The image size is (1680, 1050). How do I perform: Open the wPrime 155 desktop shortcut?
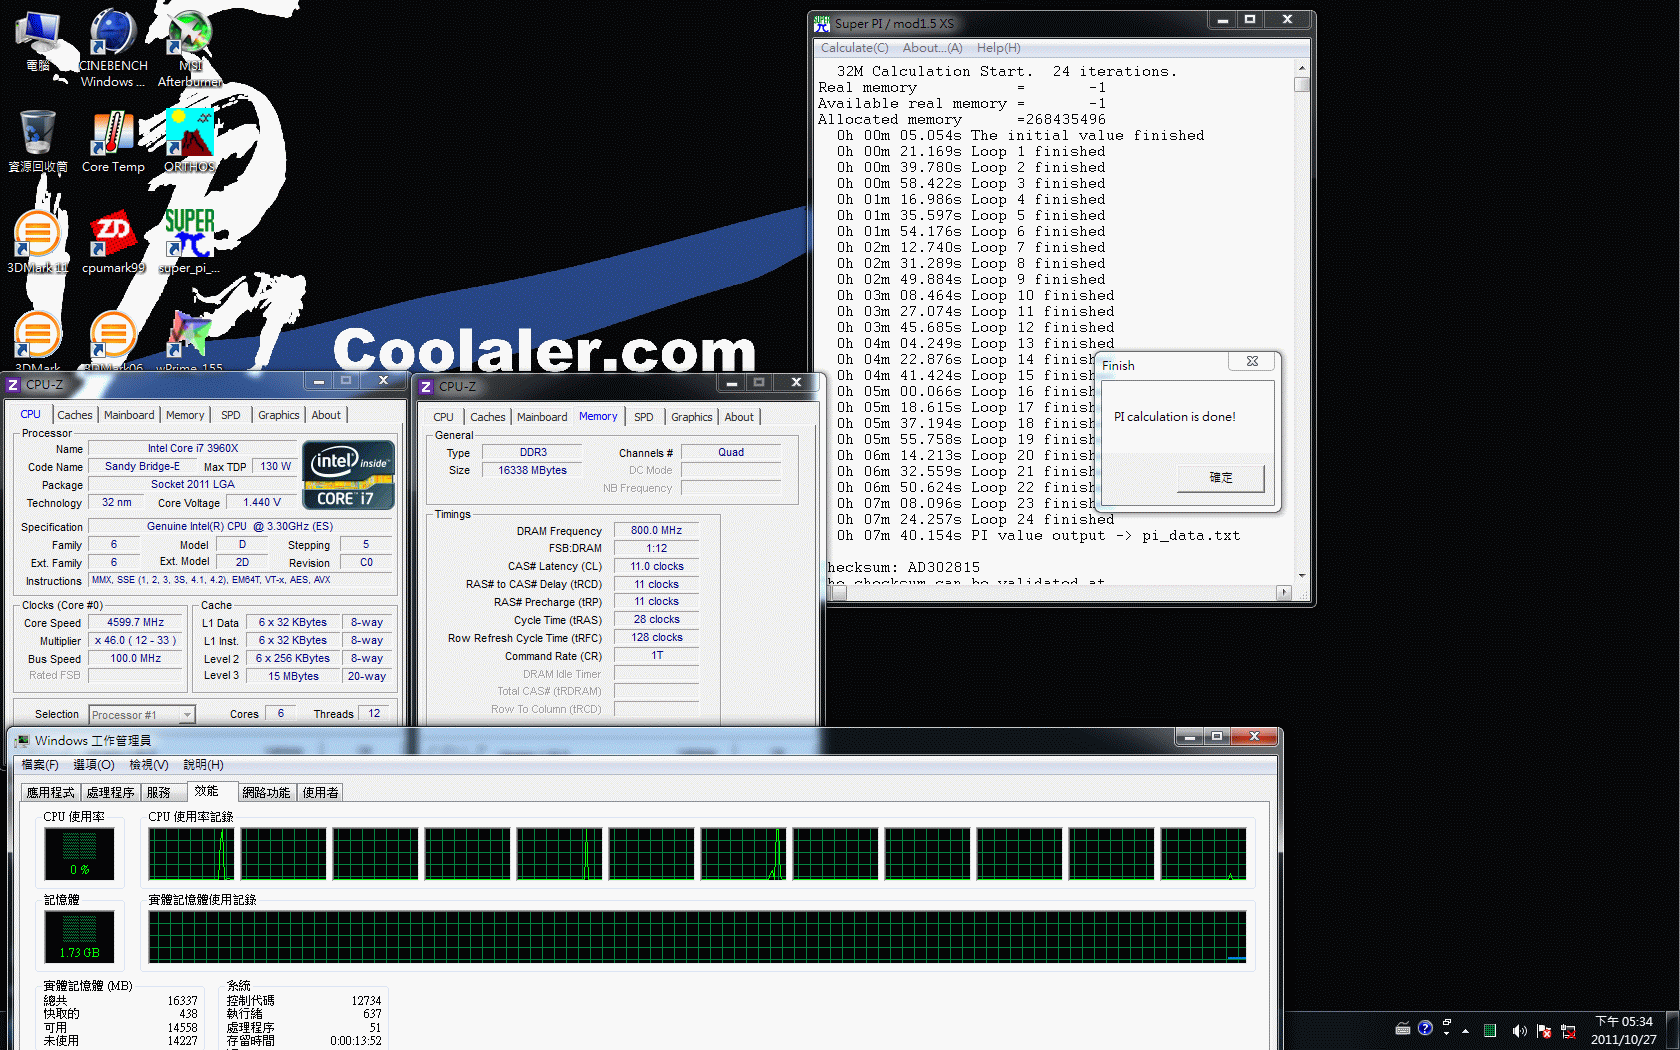pos(189,340)
